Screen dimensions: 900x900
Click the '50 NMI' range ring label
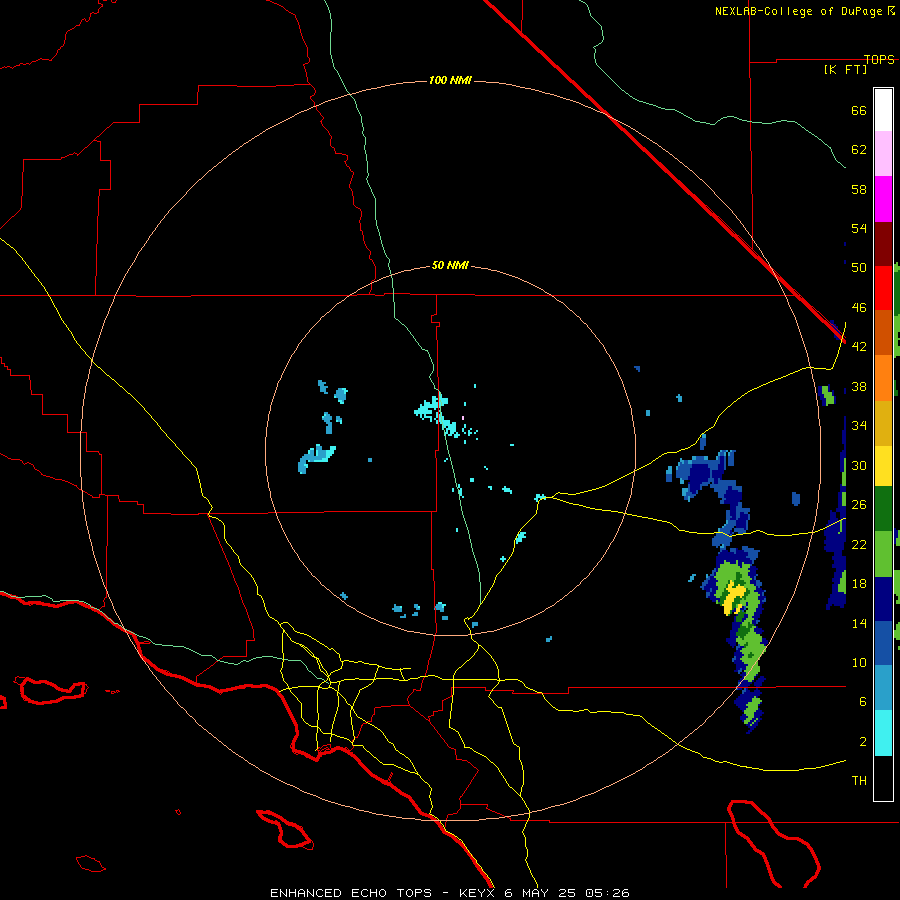click(x=450, y=265)
